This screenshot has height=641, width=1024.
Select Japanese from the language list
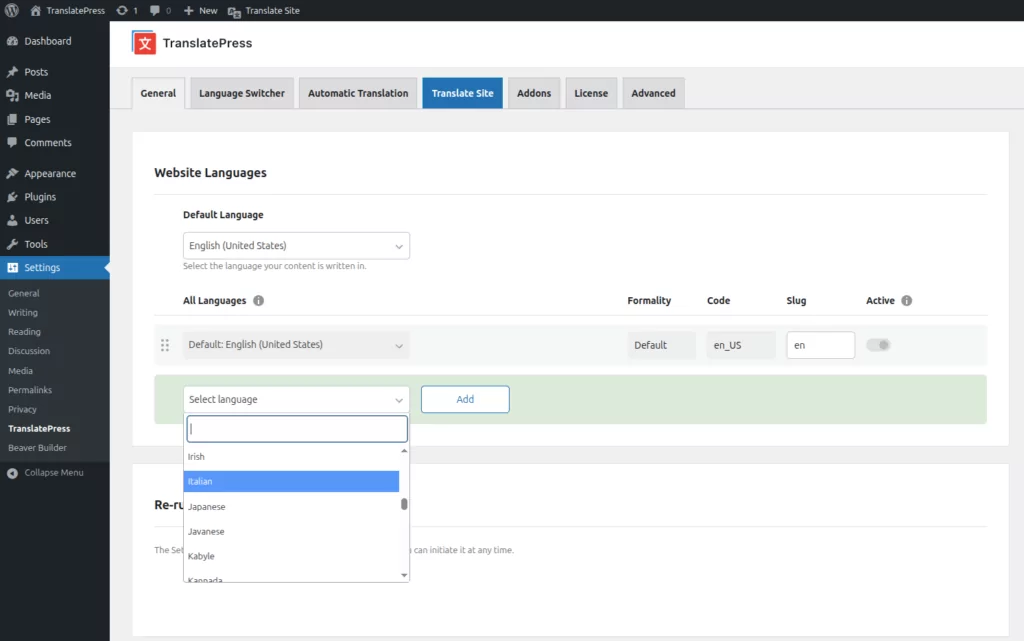(291, 507)
